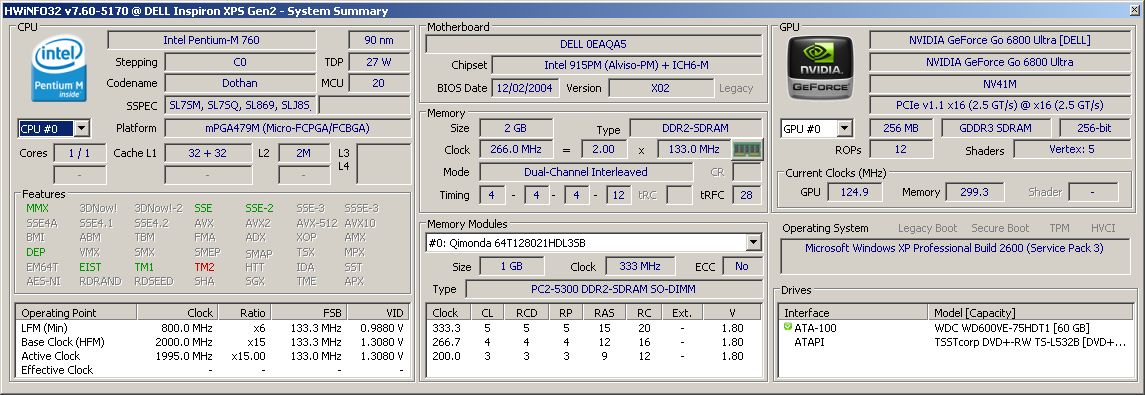
Task: Select the Effective Clock row
Action: click(x=212, y=369)
